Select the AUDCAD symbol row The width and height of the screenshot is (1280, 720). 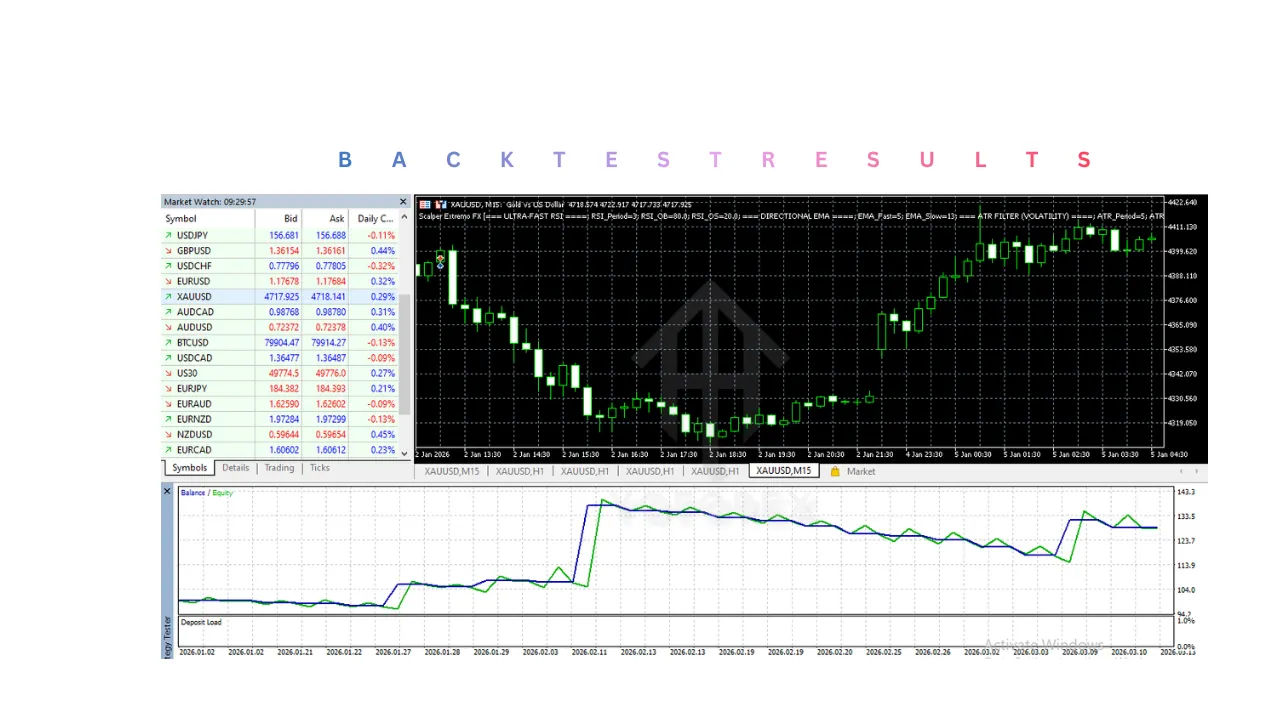coord(280,312)
